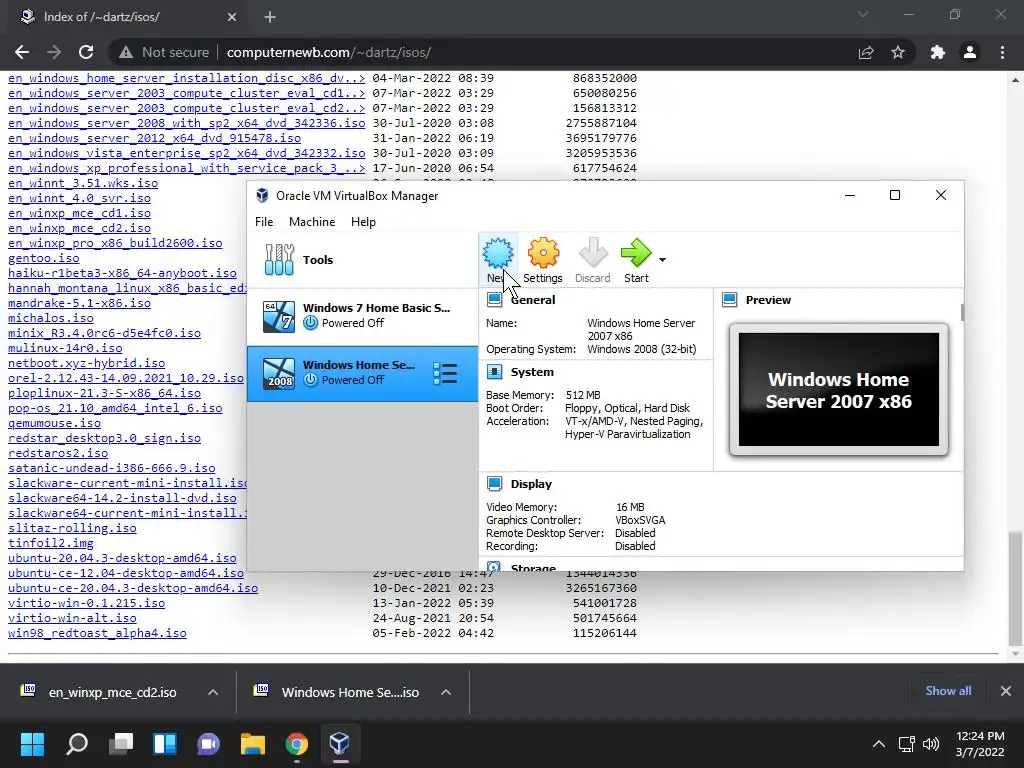Reload the Chrome page

pos(86,52)
